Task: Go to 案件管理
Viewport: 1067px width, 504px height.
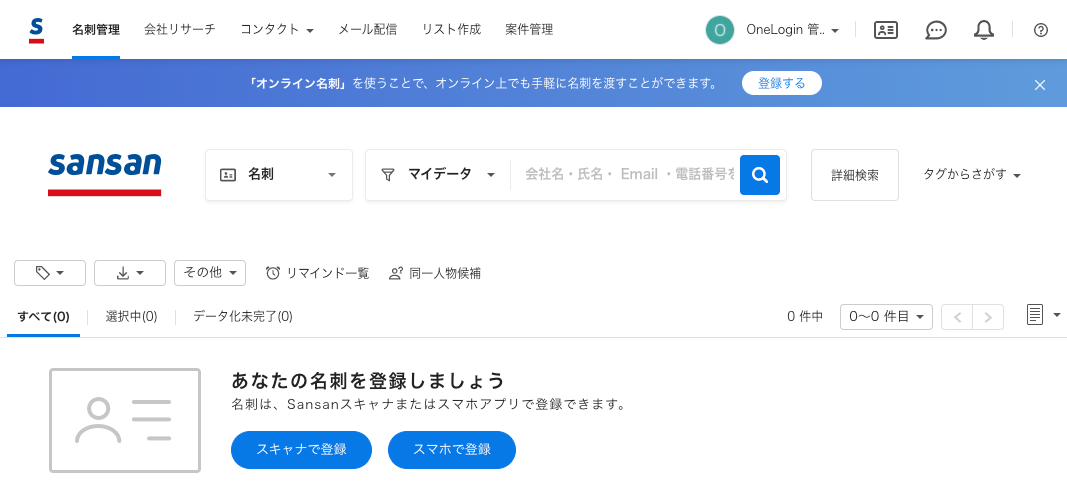Action: click(x=529, y=30)
